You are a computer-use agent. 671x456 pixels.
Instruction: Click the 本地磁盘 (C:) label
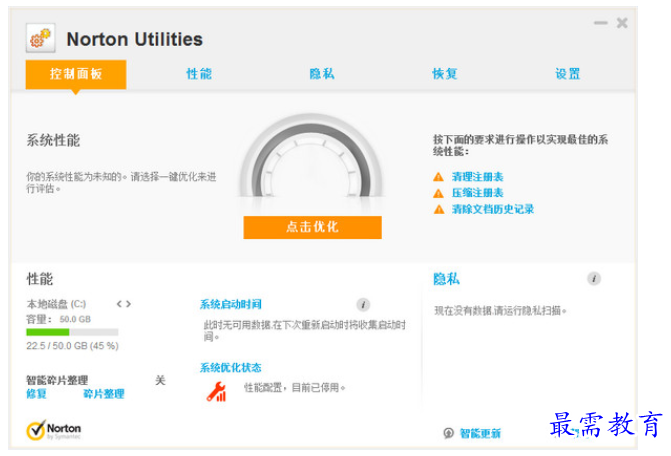pyautogui.click(x=56, y=304)
